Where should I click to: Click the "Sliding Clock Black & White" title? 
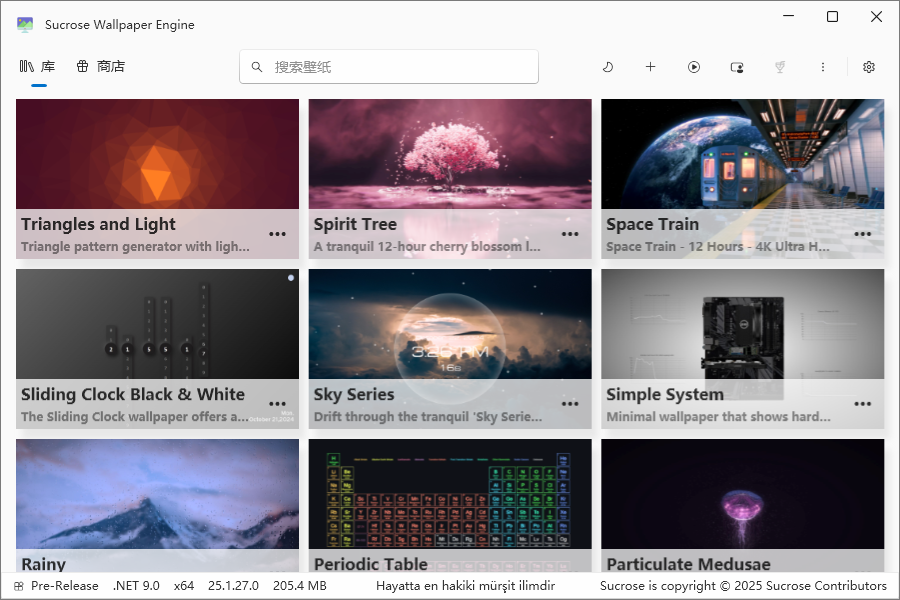coord(133,394)
